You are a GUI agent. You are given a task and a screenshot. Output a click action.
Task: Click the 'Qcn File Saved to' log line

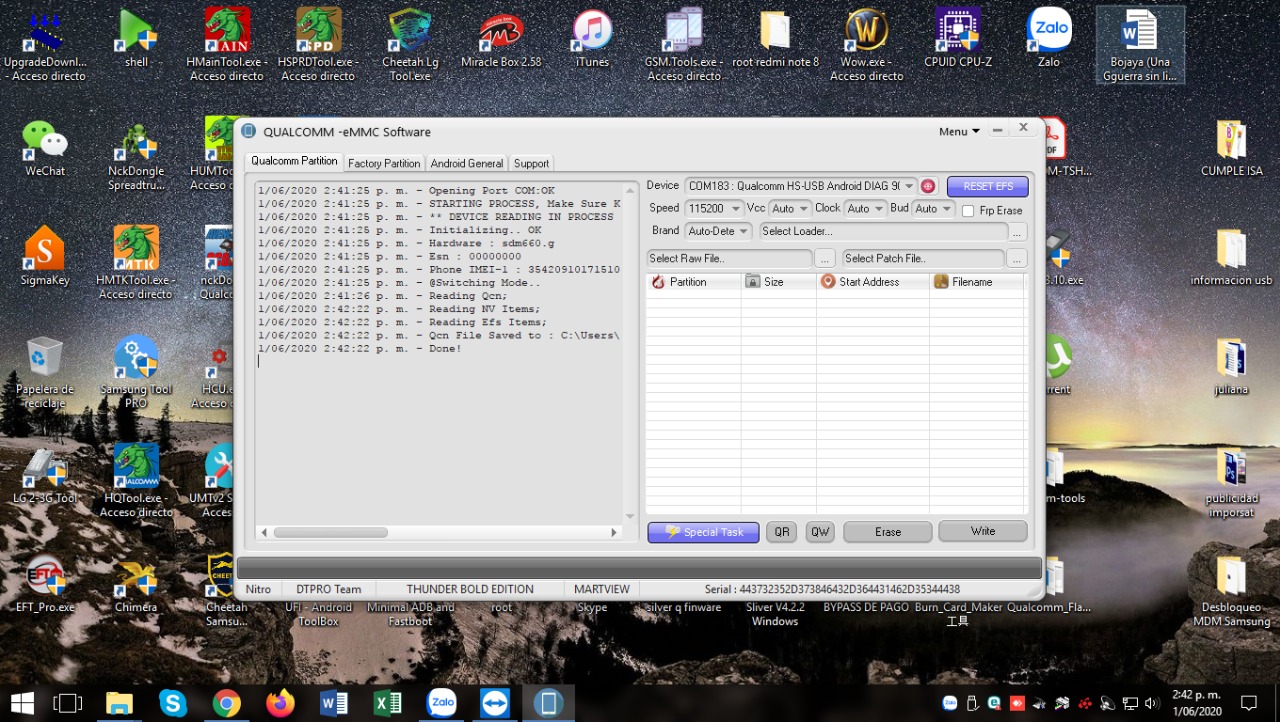(x=439, y=336)
